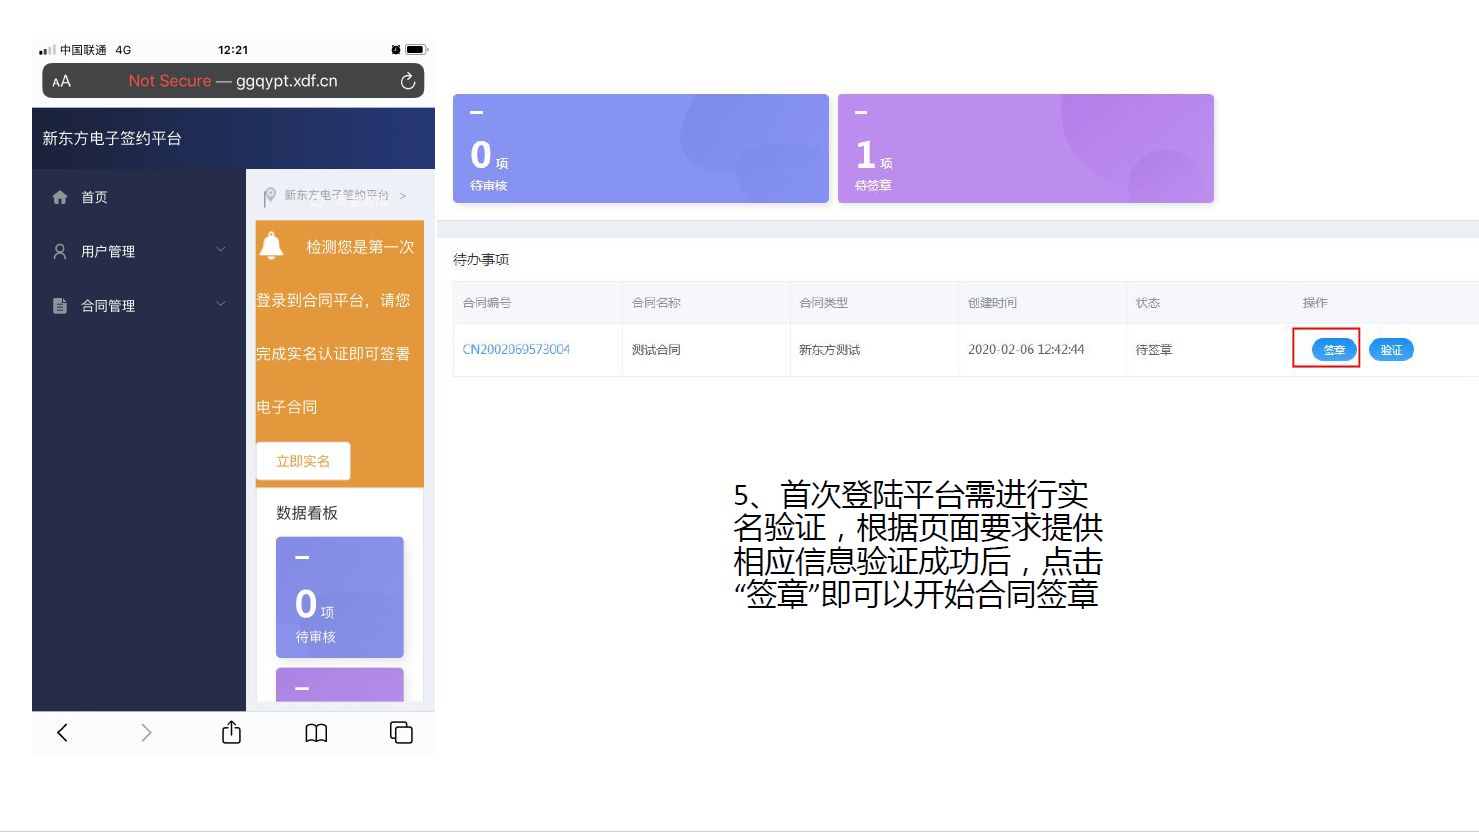Open the bookmarks book icon
The width and height of the screenshot is (1479, 832).
point(316,733)
